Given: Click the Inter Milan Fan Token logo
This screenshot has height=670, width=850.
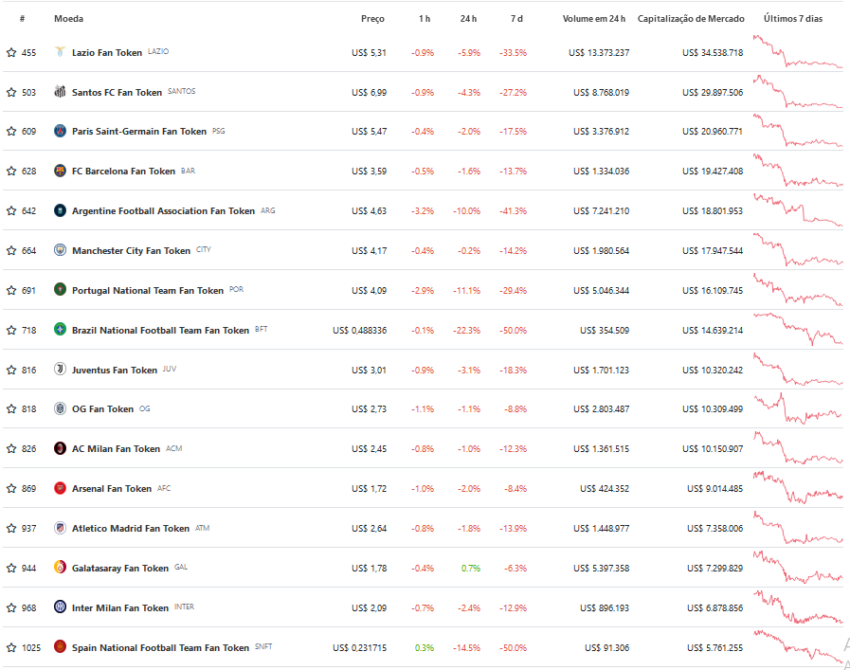Looking at the screenshot, I should coord(60,607).
